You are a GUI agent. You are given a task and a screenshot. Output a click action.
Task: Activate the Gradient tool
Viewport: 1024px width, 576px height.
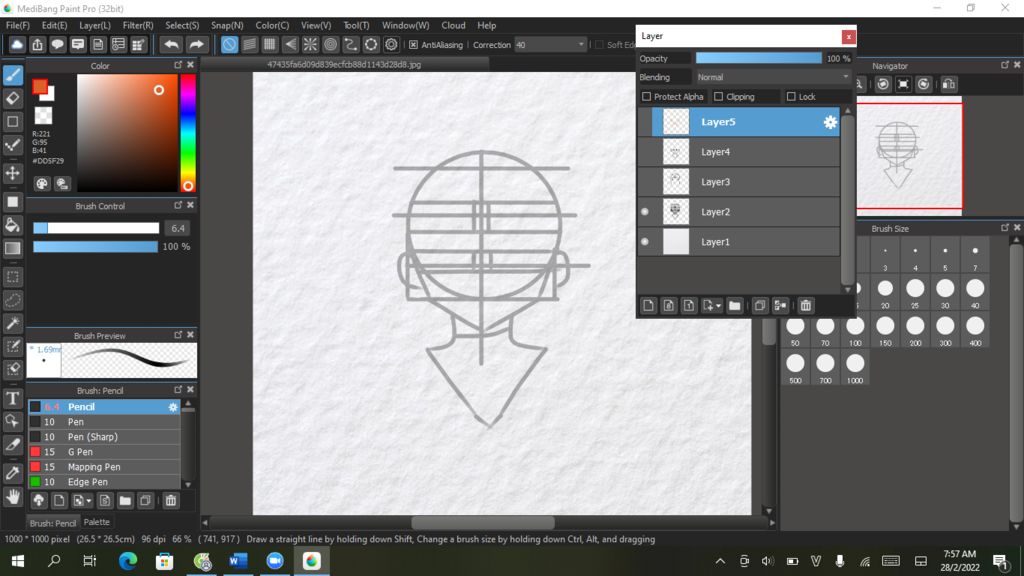point(13,248)
